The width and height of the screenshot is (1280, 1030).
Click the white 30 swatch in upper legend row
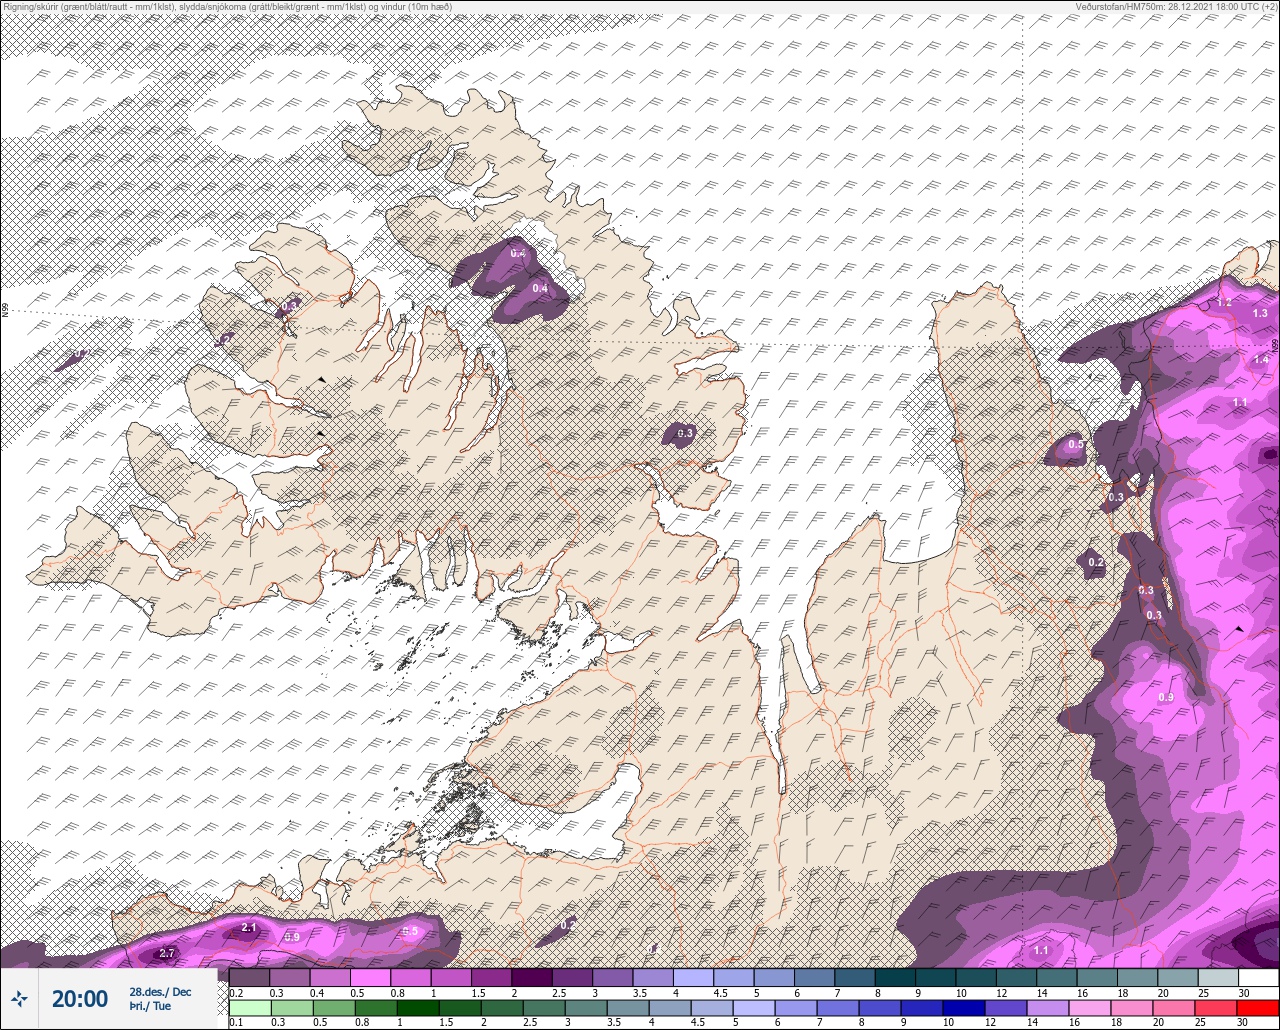click(1258, 977)
